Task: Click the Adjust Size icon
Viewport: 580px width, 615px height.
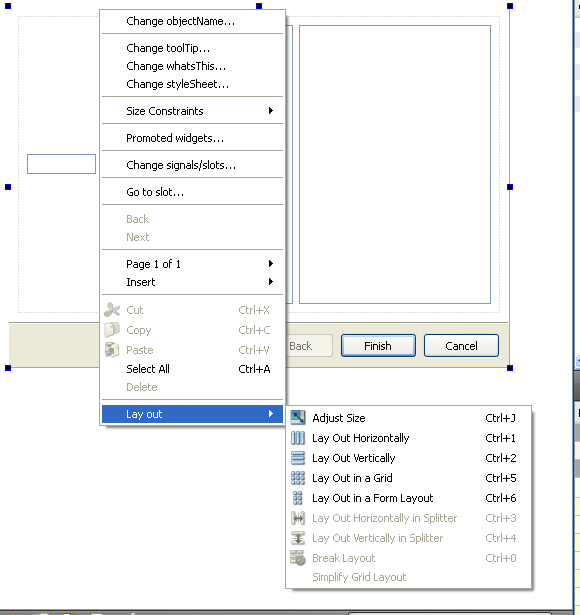Action: tap(298, 418)
